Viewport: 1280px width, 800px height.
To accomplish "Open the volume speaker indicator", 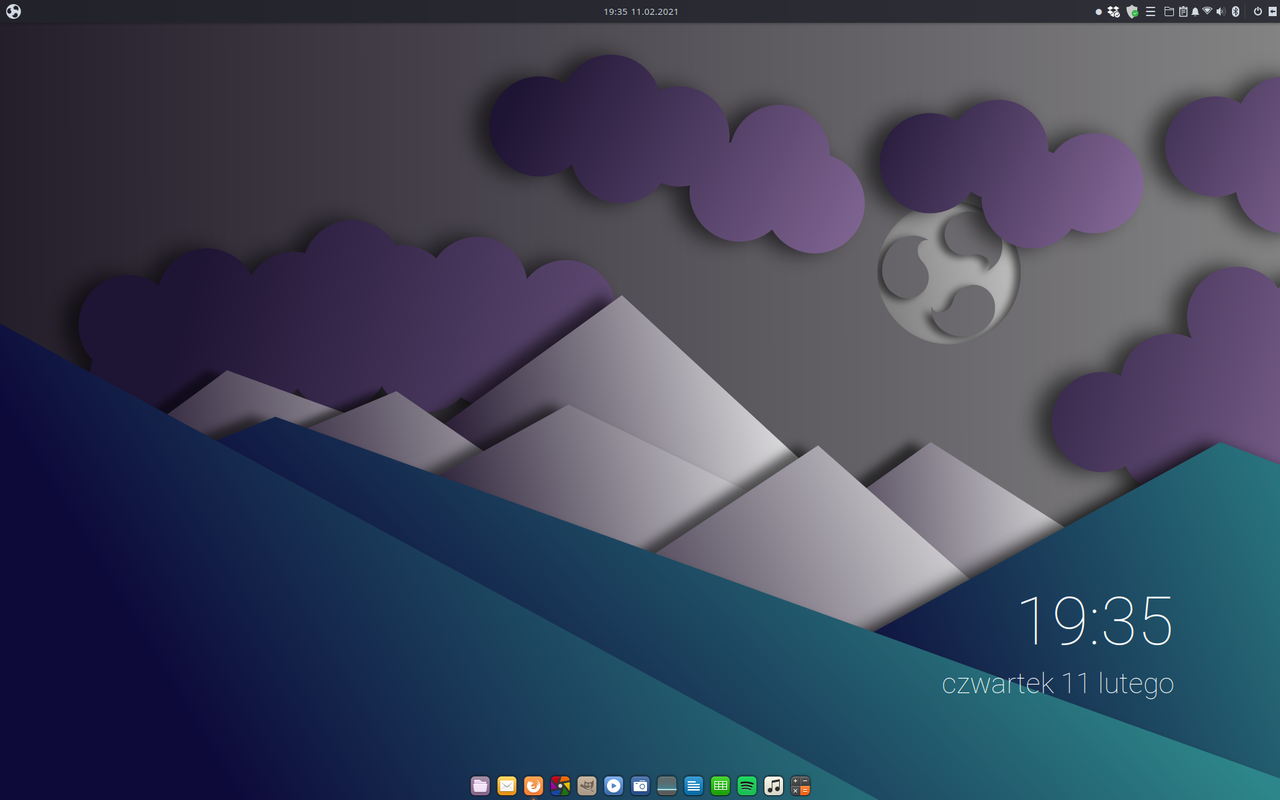I will coord(1220,12).
